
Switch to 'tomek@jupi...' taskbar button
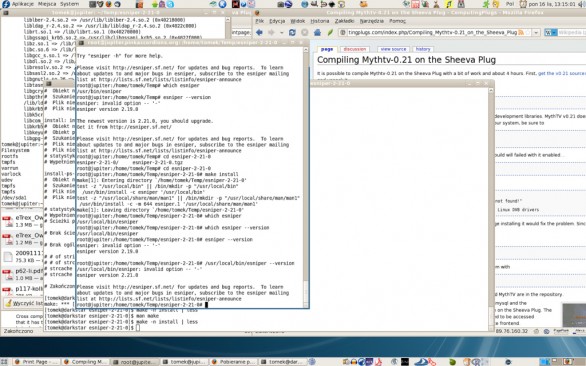184,362
